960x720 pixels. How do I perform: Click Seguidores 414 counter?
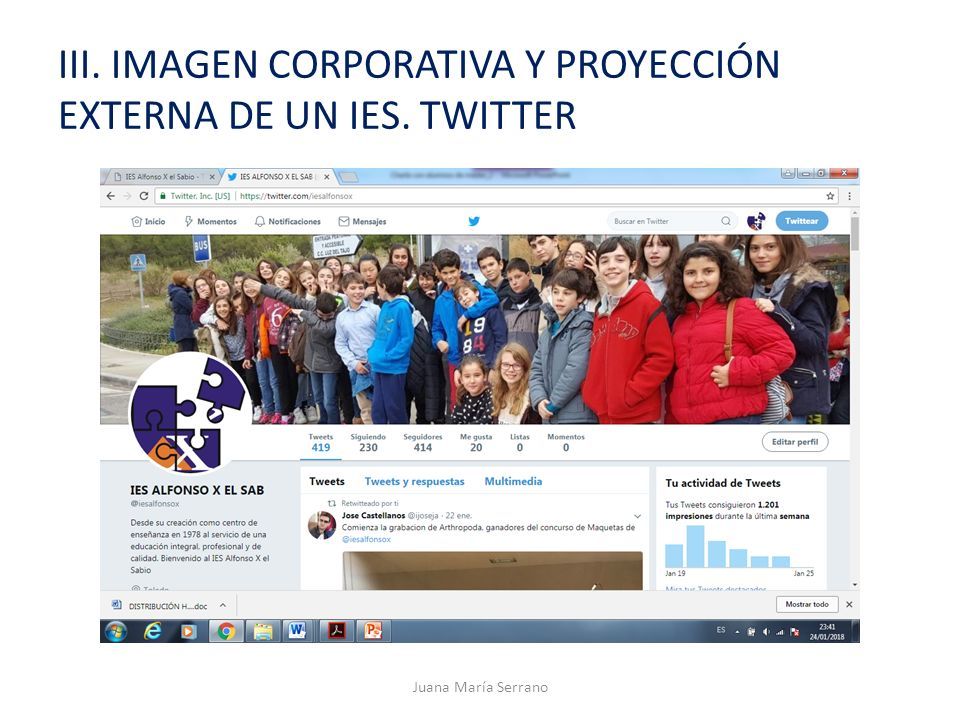(422, 443)
